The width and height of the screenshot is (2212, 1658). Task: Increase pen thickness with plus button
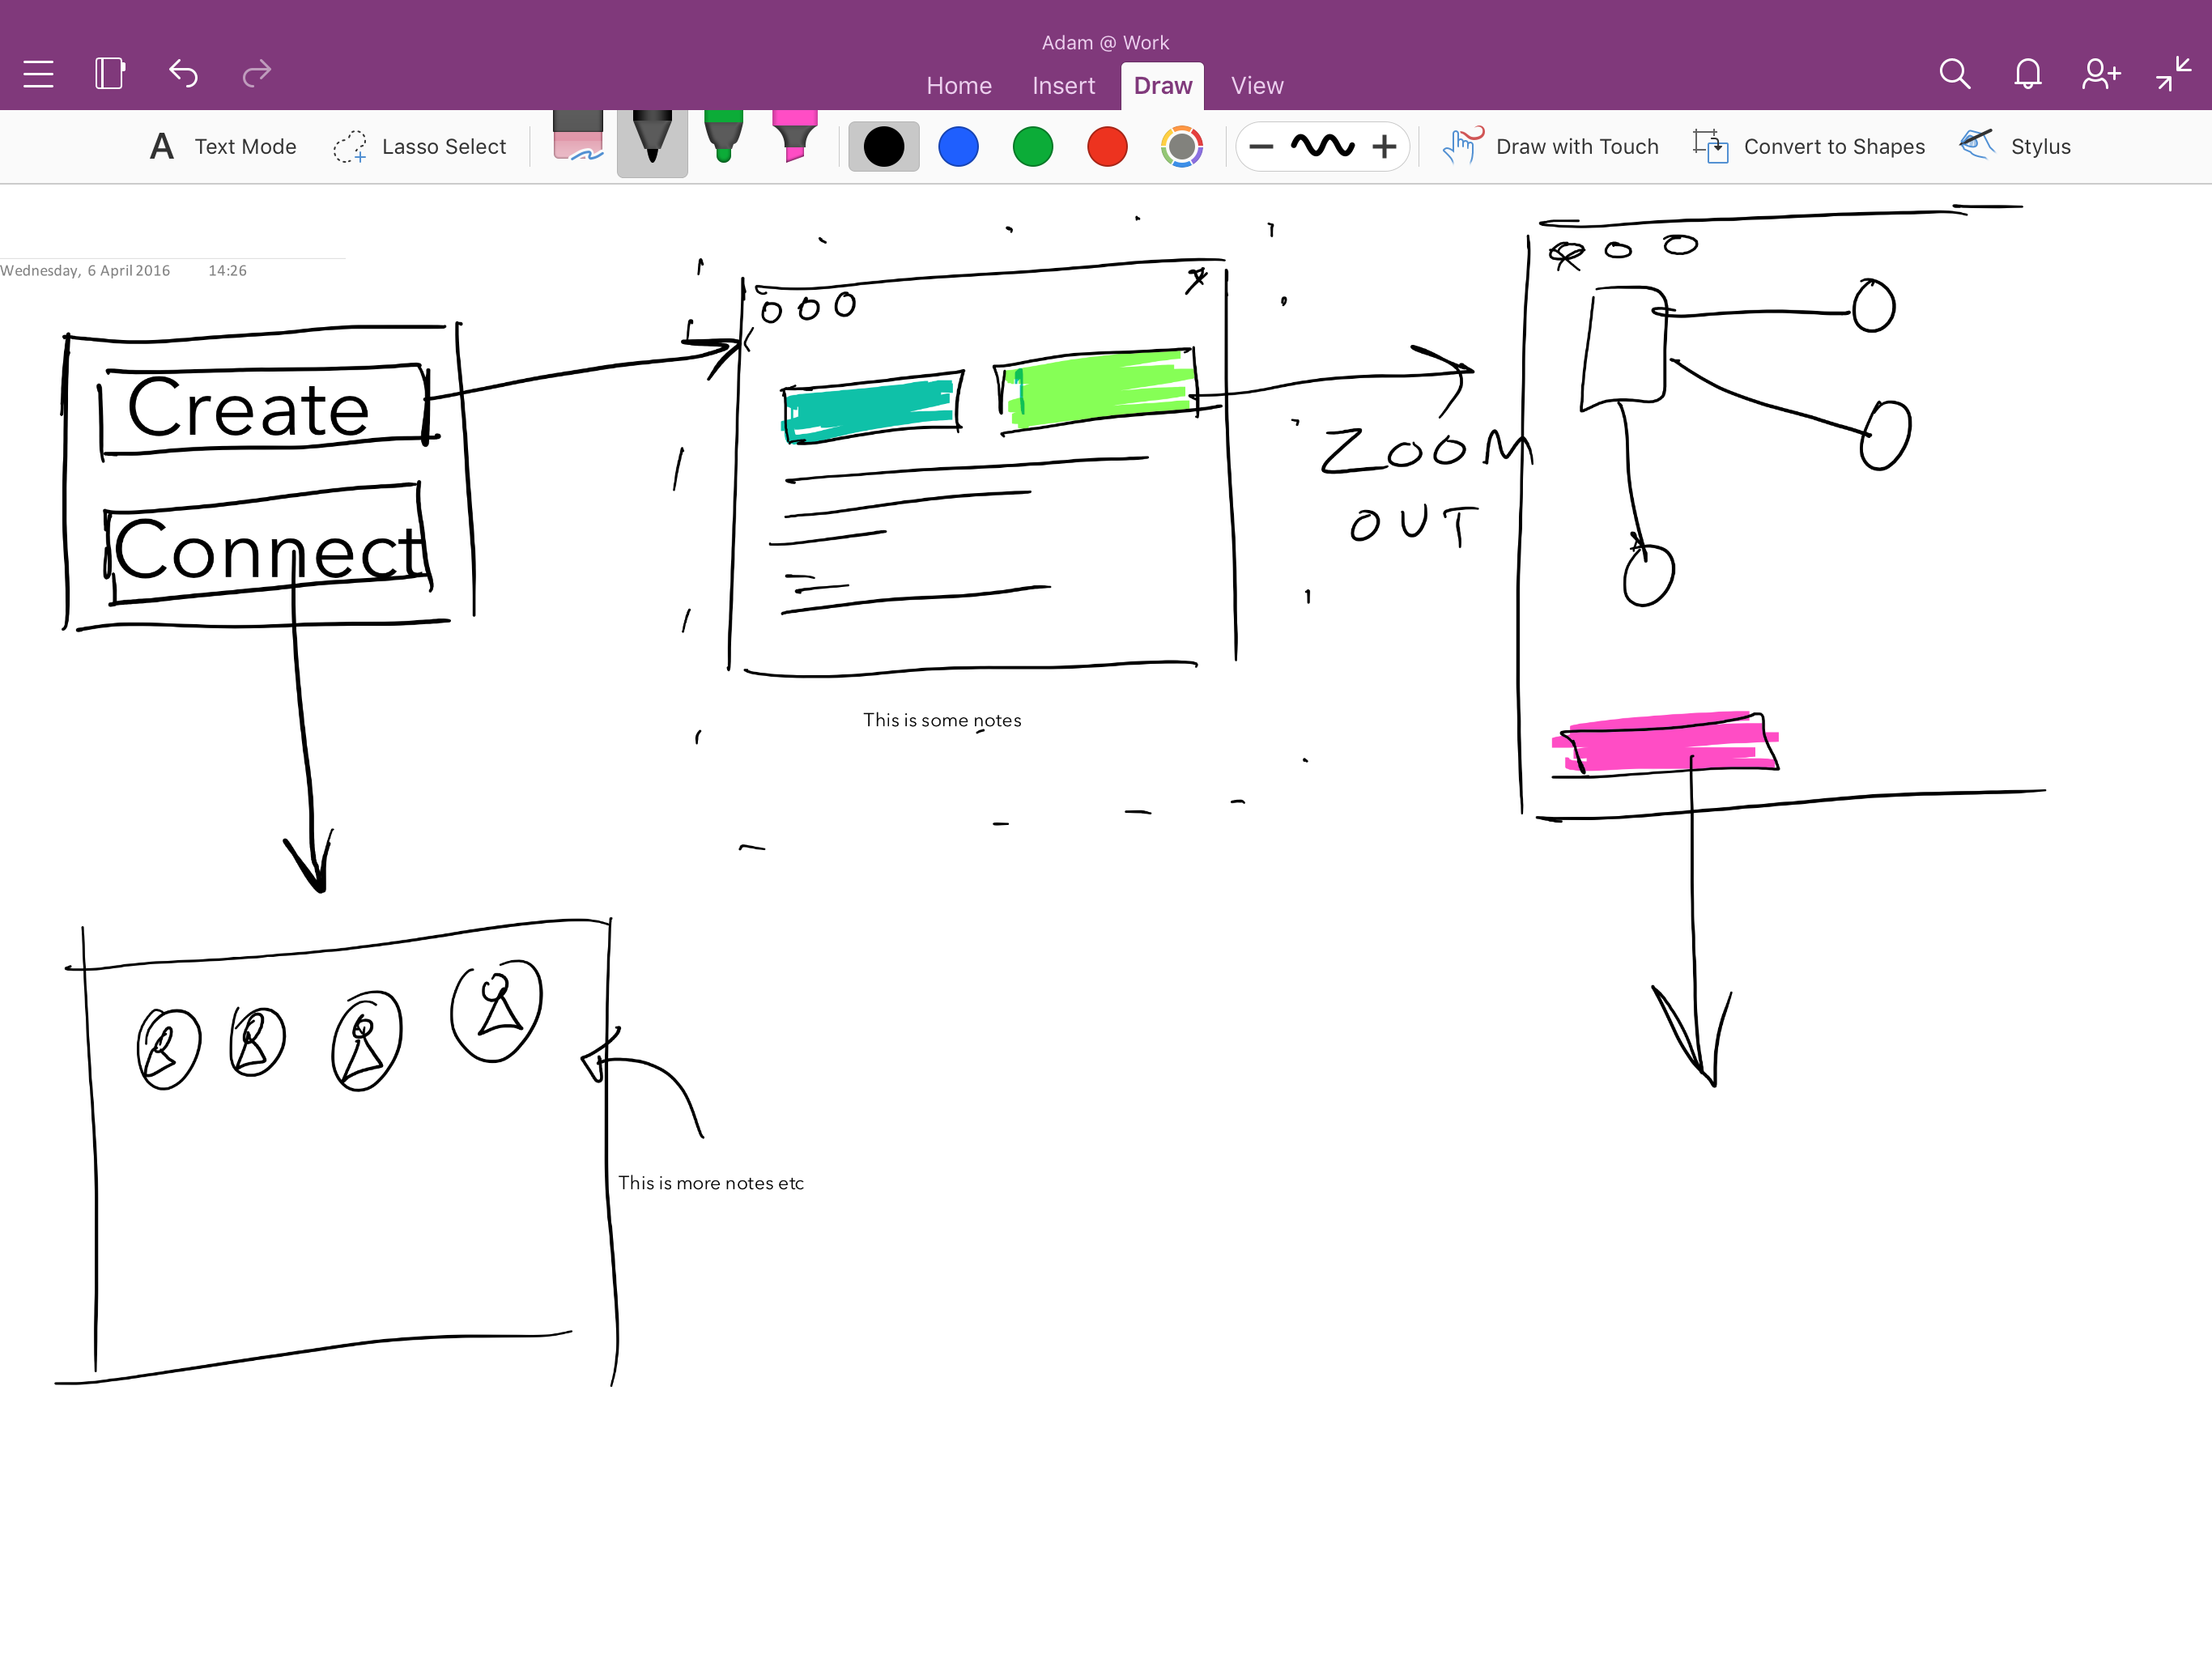pyautogui.click(x=1384, y=147)
